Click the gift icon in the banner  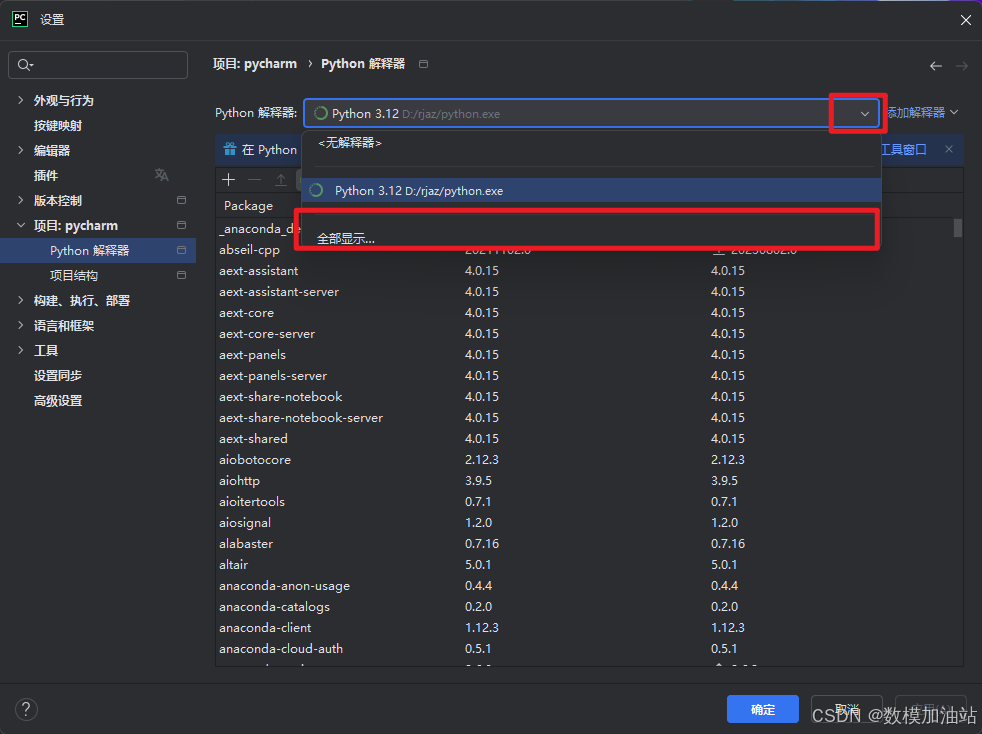click(x=228, y=149)
